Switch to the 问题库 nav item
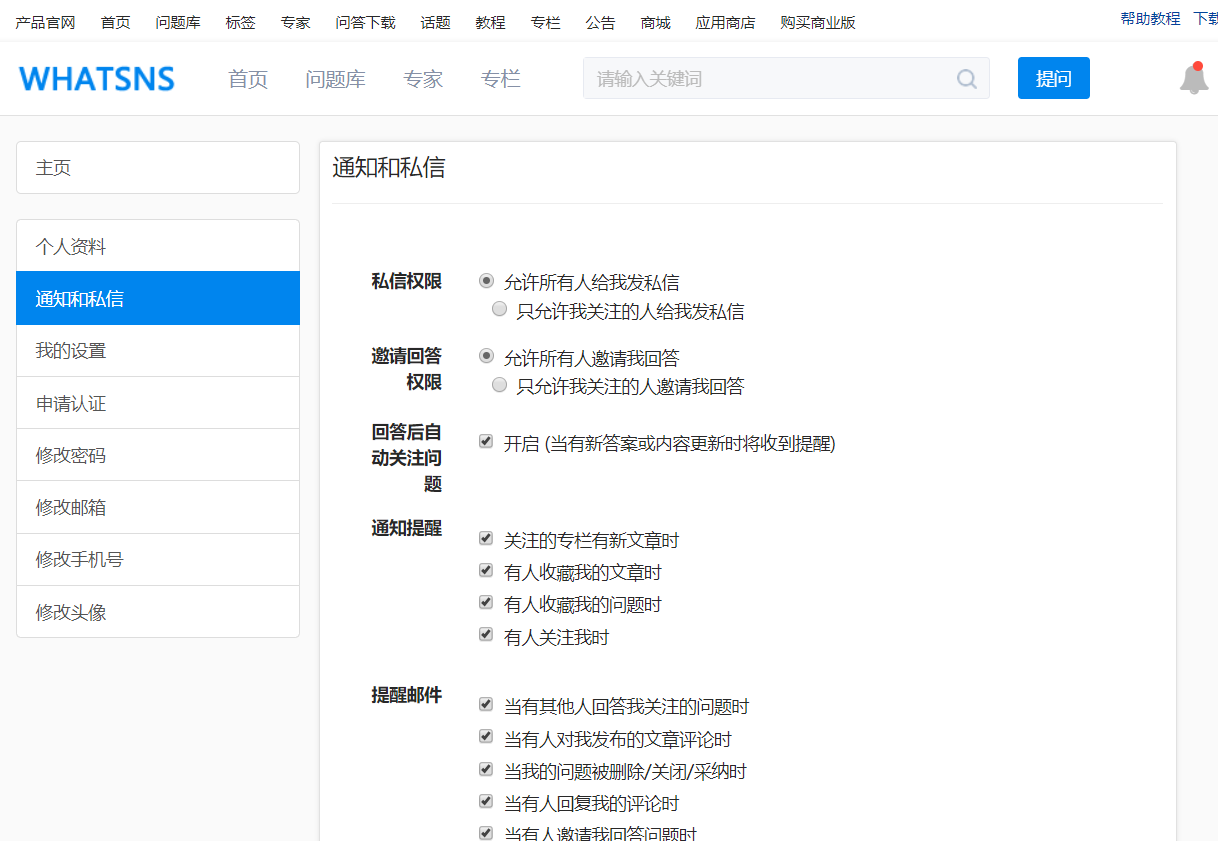The width and height of the screenshot is (1218, 841). pyautogui.click(x=336, y=80)
